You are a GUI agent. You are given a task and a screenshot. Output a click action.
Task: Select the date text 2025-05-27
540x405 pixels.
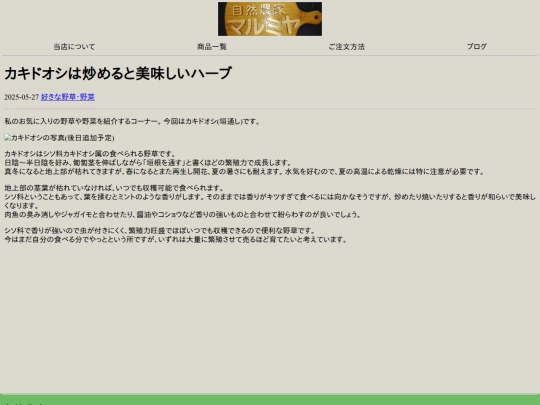[x=21, y=97]
